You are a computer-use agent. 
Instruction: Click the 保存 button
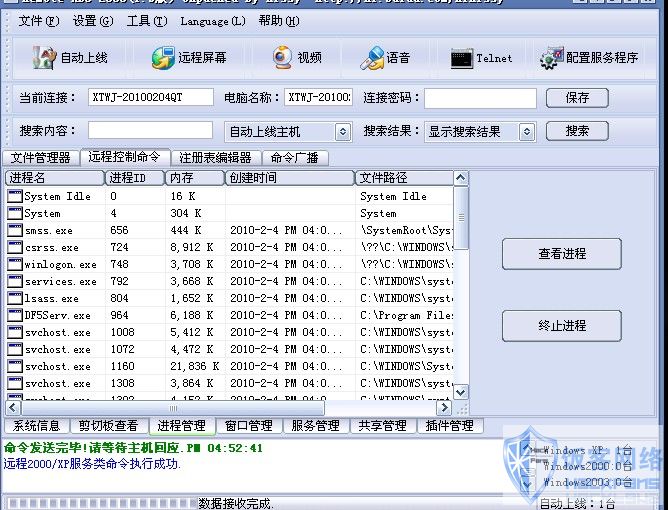[x=577, y=98]
